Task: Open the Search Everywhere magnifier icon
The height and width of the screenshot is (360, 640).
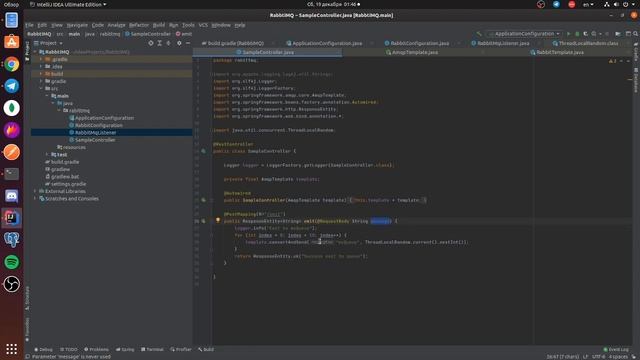Action: coord(636,34)
